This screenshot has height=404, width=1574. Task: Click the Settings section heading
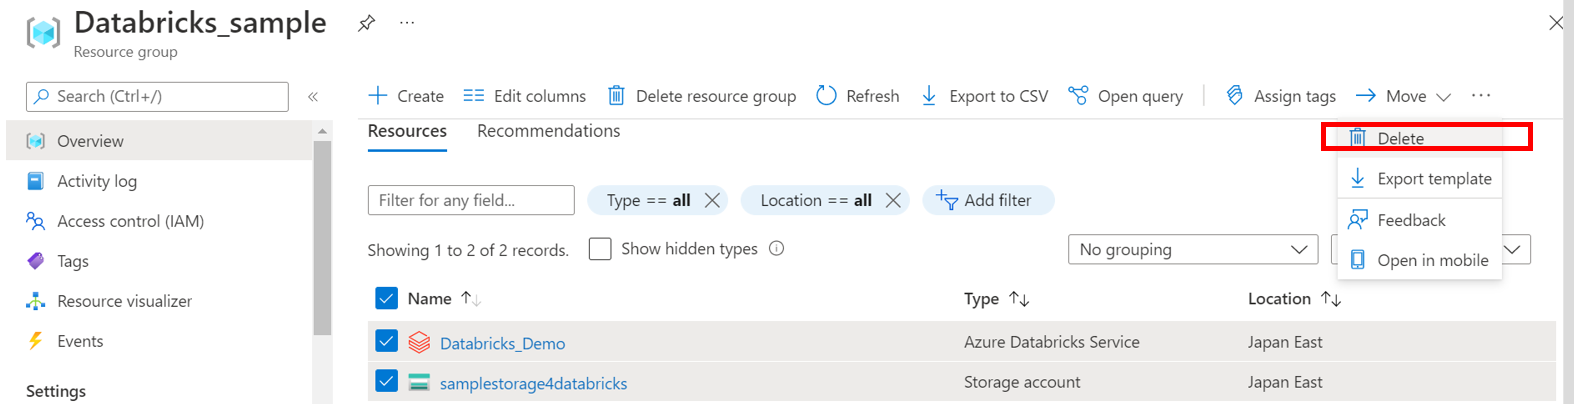56,391
